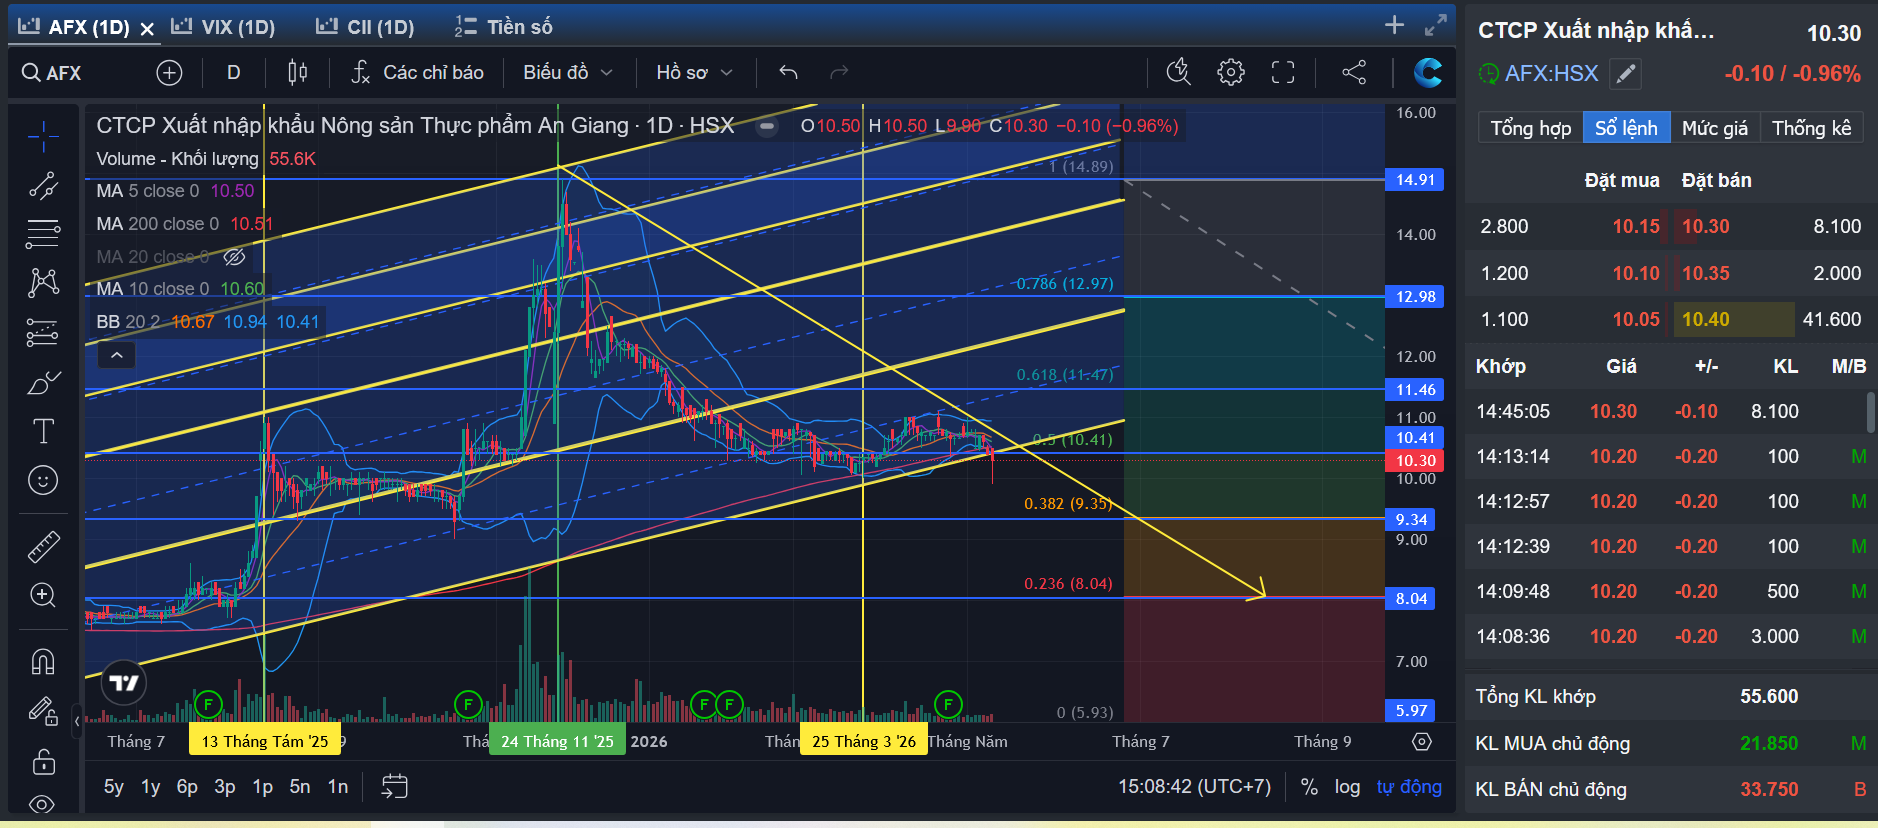Select the brush drawing tool
Viewport: 1878px width, 828px height.
pyautogui.click(x=43, y=383)
